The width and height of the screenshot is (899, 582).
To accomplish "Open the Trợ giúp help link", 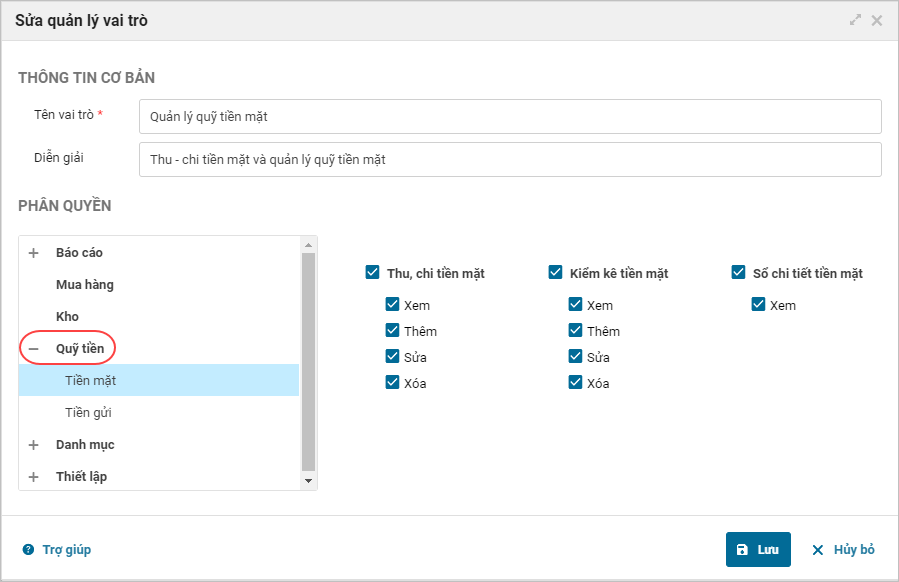I will click(x=66, y=550).
